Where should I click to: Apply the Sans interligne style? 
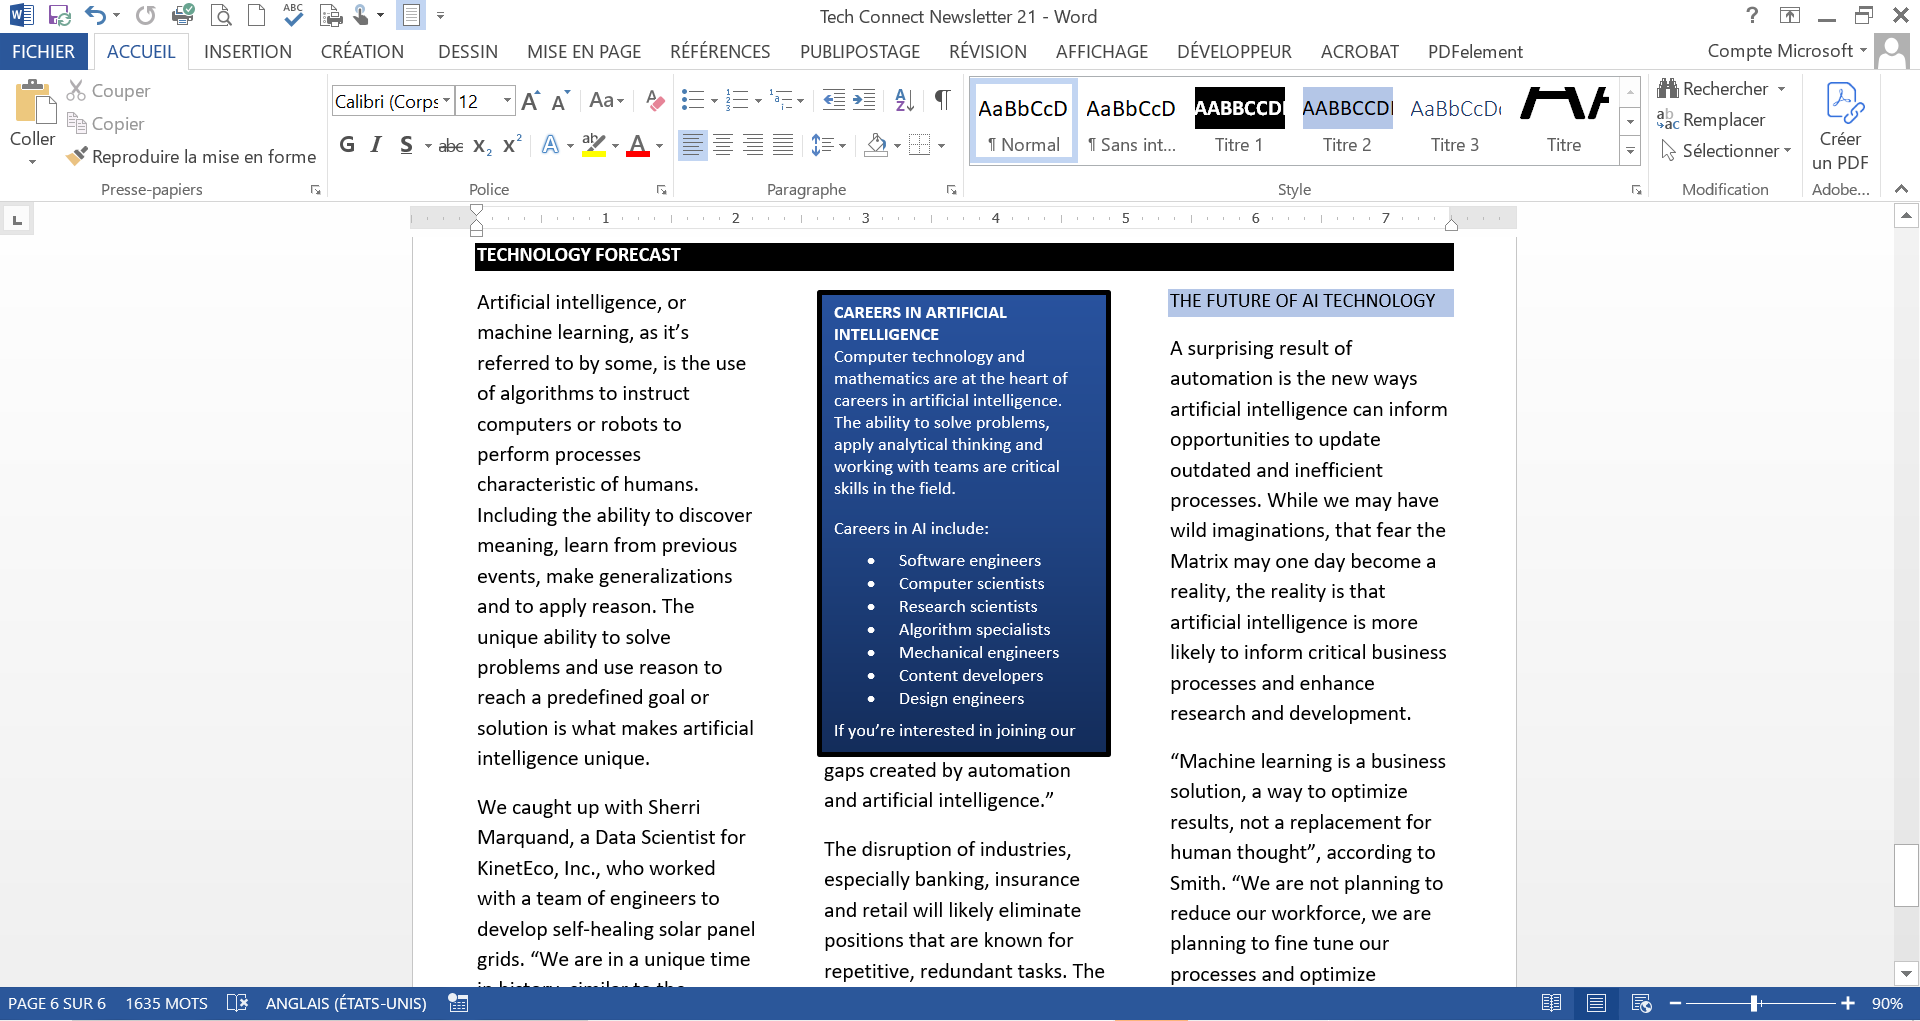click(x=1131, y=122)
